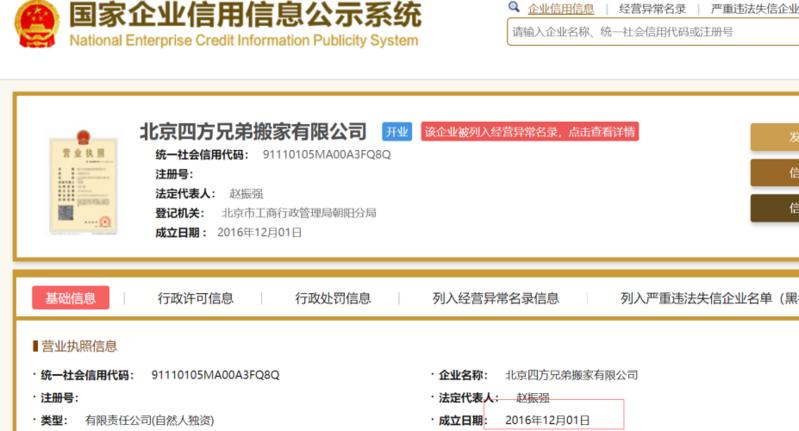Screen dimensions: 799x431
Task: Click the magnifying glass search icon
Action: 514,7
